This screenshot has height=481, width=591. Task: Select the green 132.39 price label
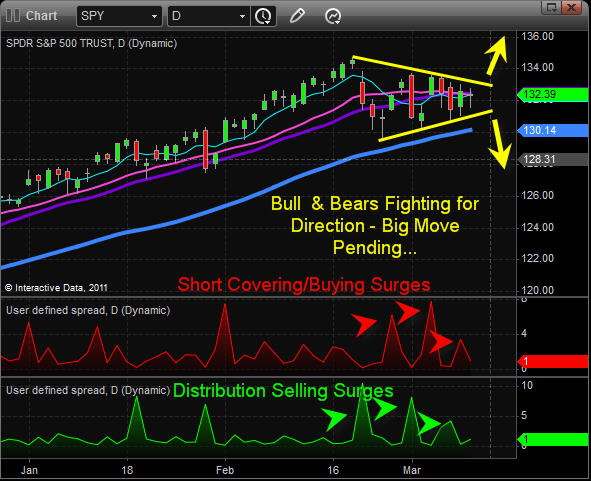click(x=553, y=94)
